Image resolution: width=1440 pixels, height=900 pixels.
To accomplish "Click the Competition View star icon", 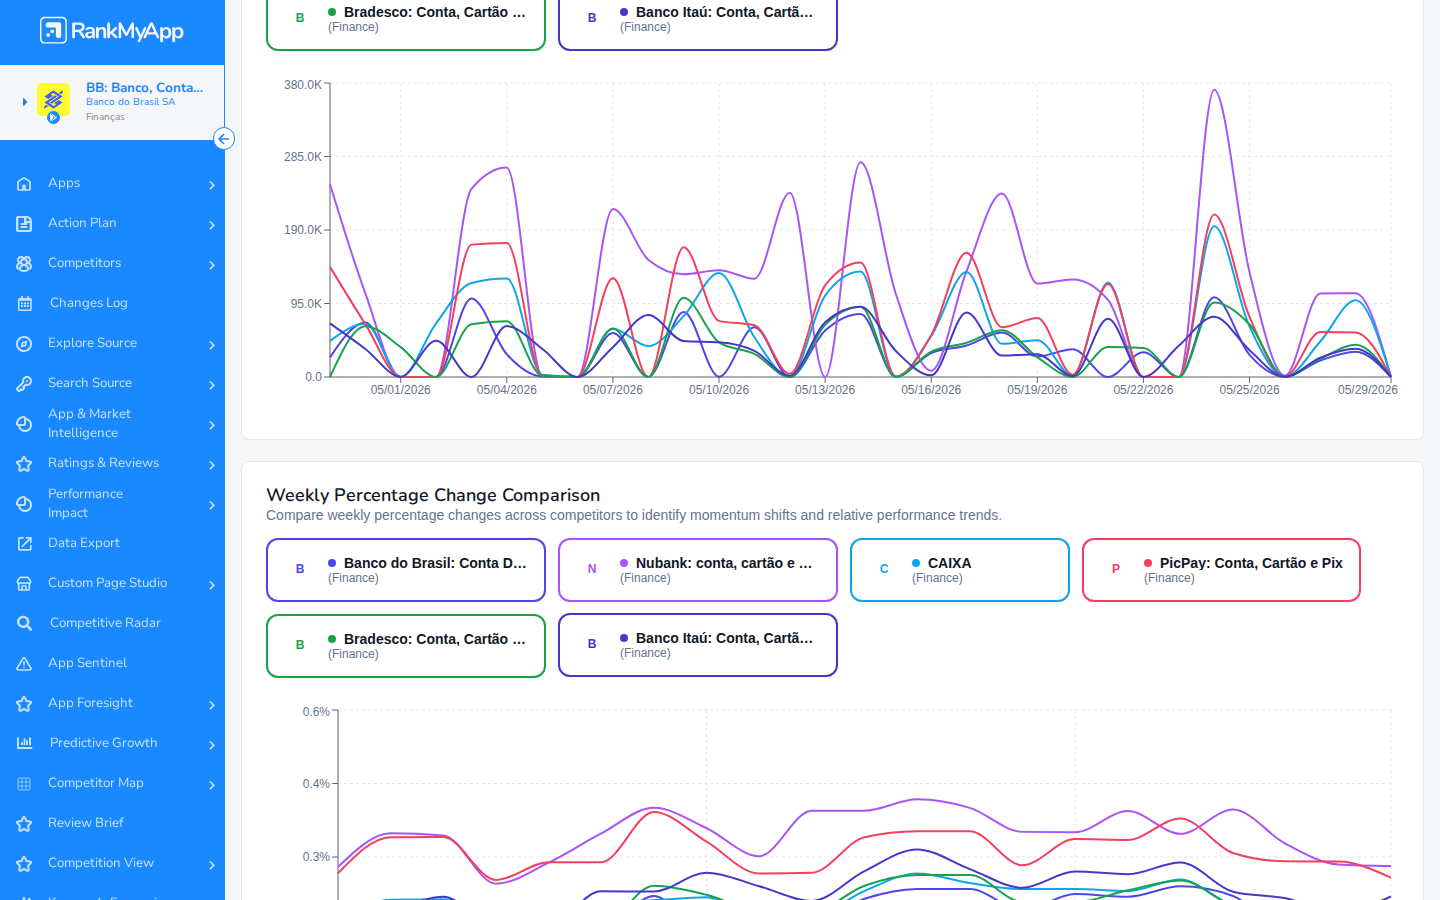I will pos(24,864).
